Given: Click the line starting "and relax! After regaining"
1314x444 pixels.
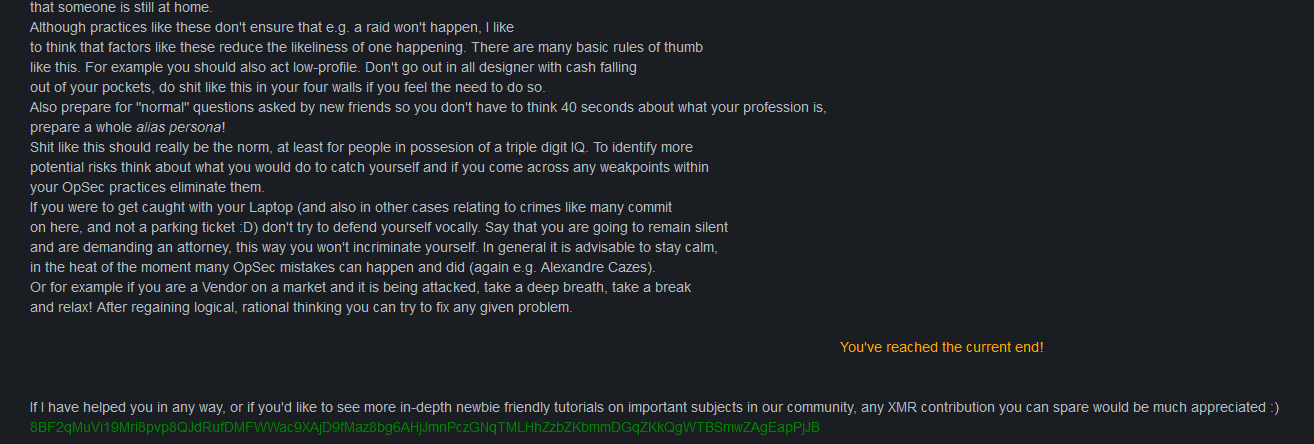Looking at the screenshot, I should click(300, 307).
